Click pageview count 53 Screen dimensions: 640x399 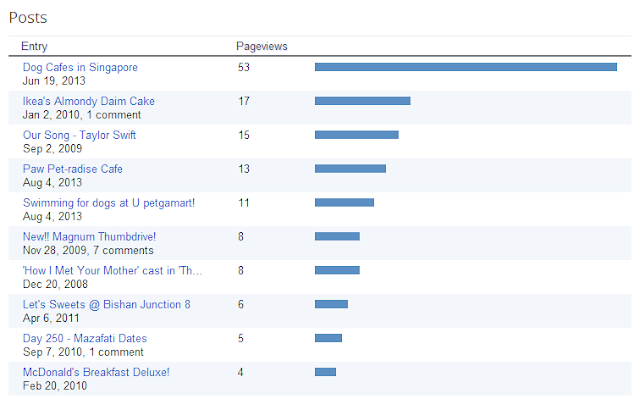click(x=244, y=67)
